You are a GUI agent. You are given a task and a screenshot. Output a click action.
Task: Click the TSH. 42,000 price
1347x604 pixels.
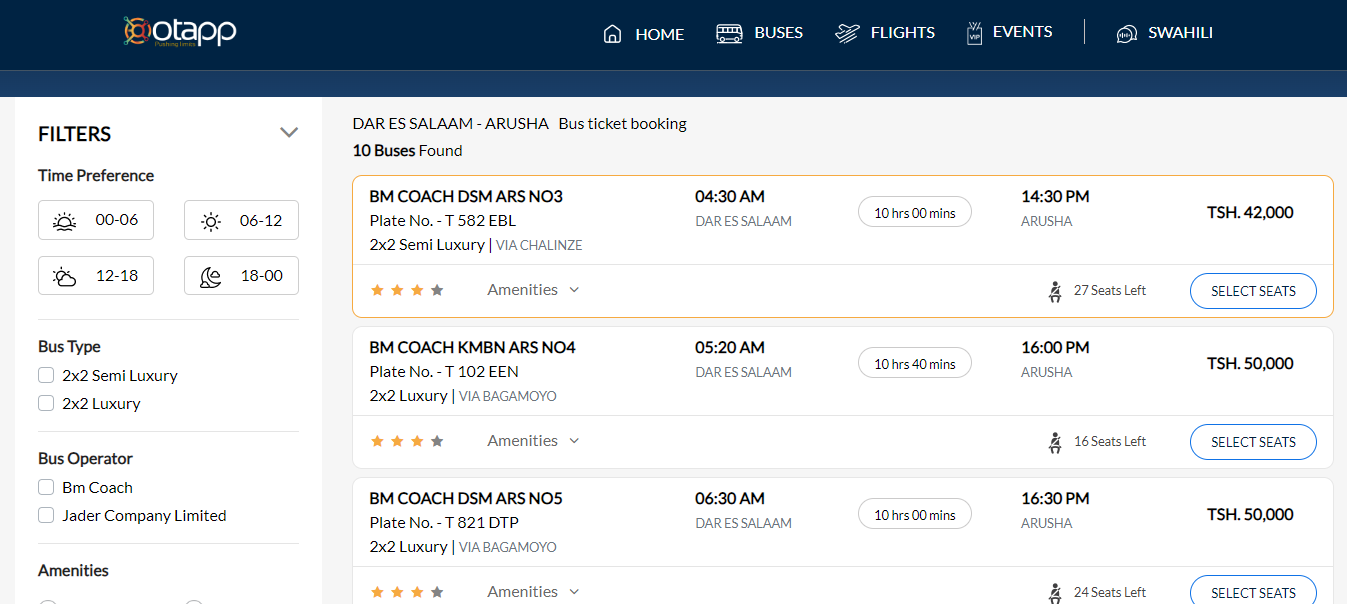coord(1250,213)
